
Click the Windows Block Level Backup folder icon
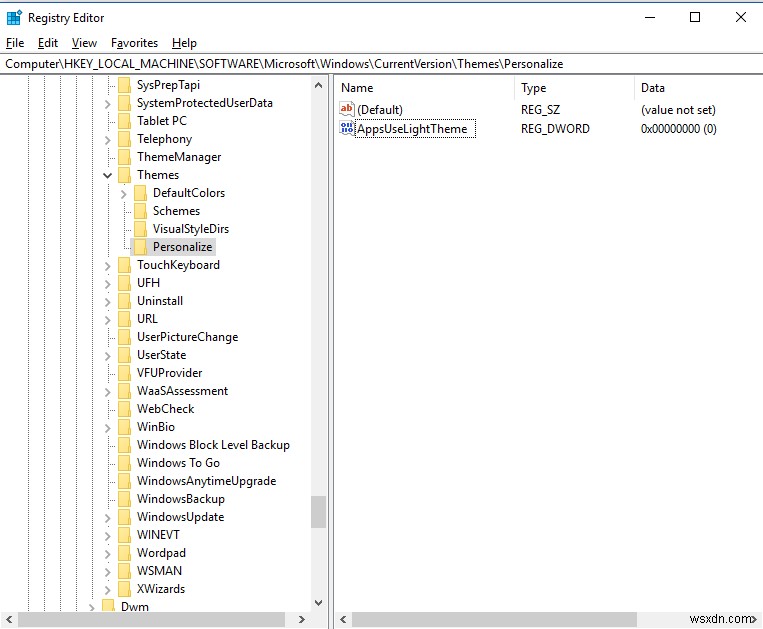pos(124,445)
